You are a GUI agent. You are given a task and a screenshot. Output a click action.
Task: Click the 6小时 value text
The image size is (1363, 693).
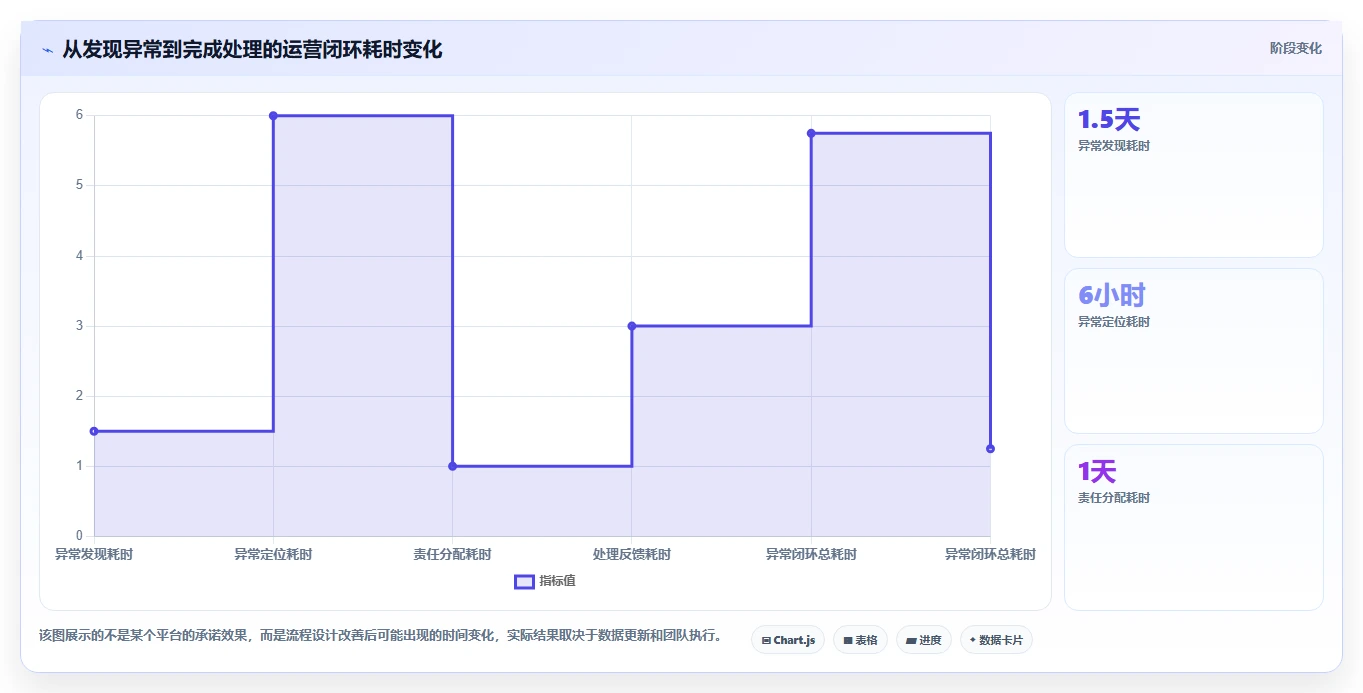(1112, 296)
